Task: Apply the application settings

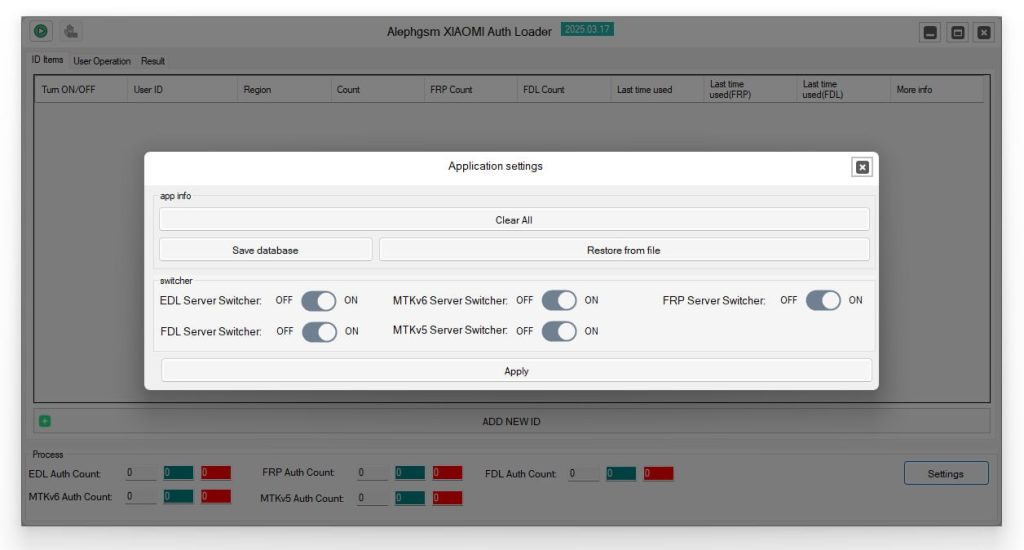Action: click(x=516, y=370)
